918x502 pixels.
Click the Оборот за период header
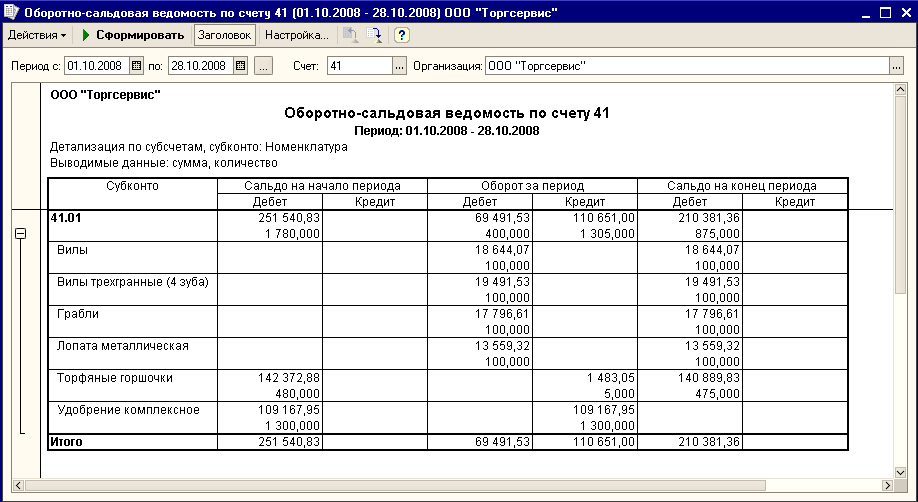[x=533, y=186]
